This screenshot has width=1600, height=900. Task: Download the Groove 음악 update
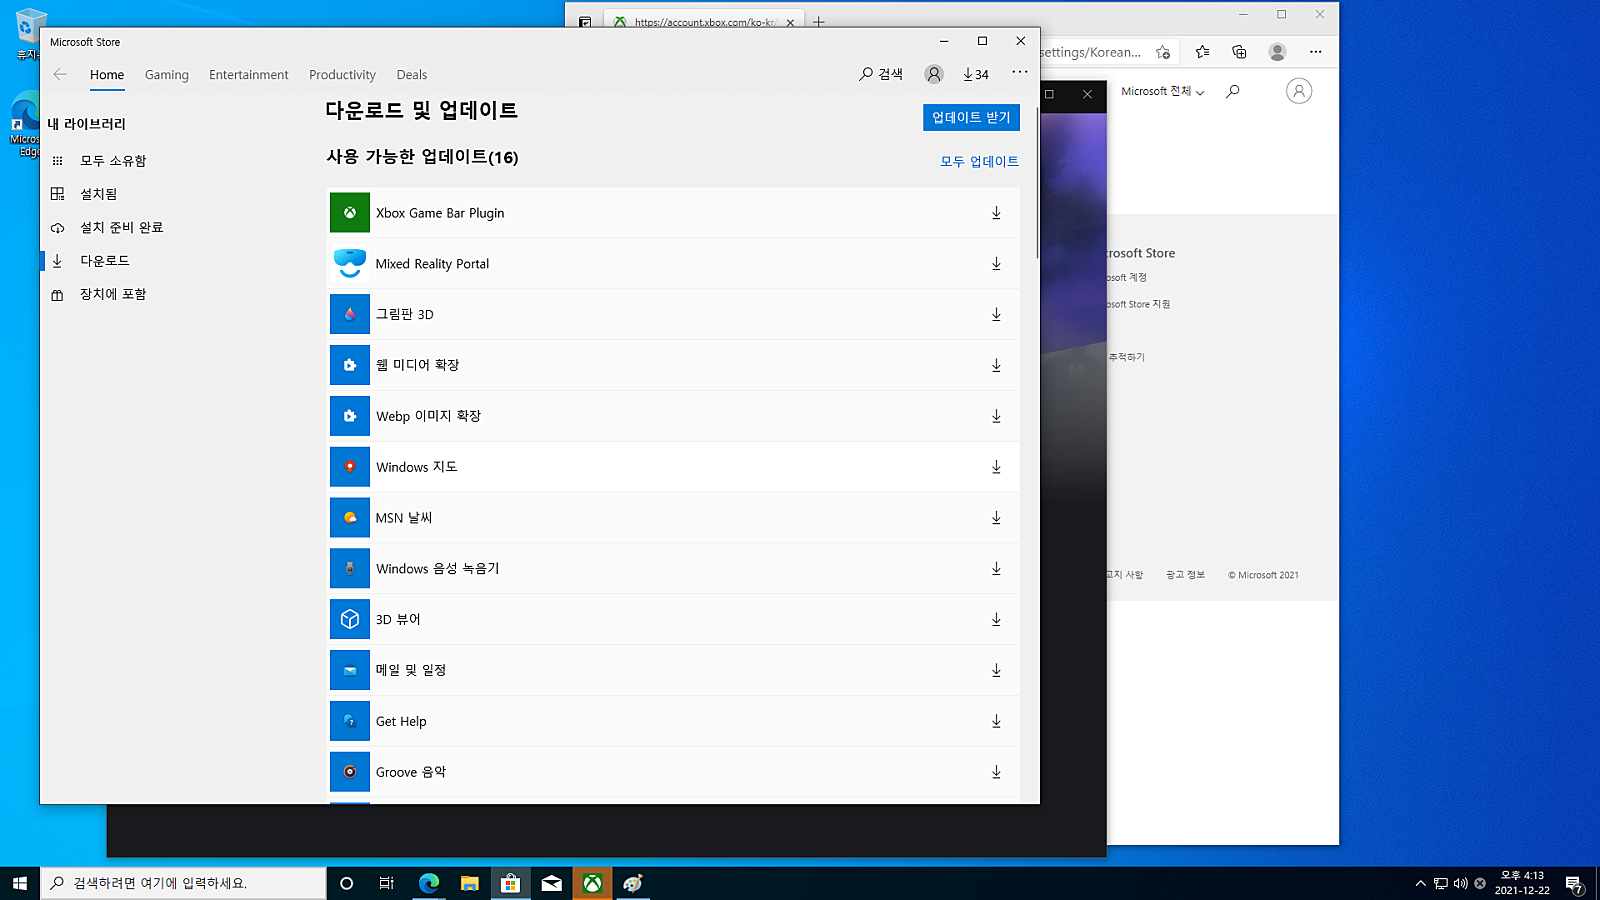[x=996, y=772]
